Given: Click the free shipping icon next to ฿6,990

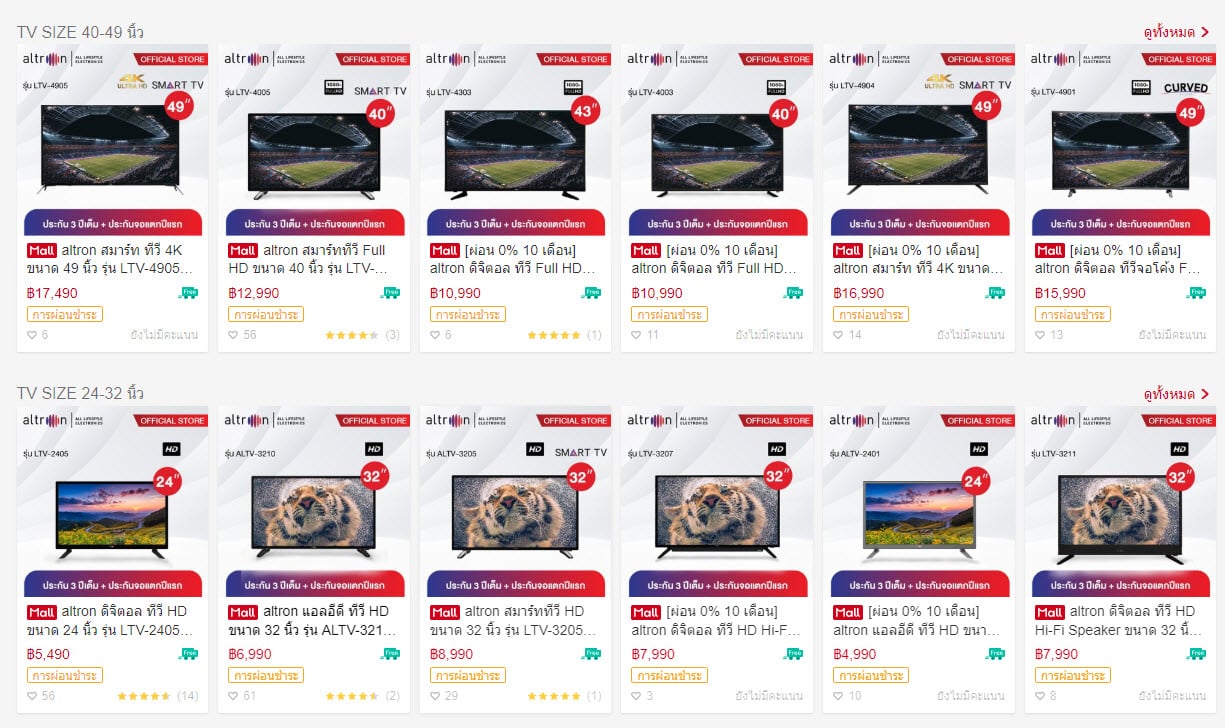Looking at the screenshot, I should [x=390, y=654].
